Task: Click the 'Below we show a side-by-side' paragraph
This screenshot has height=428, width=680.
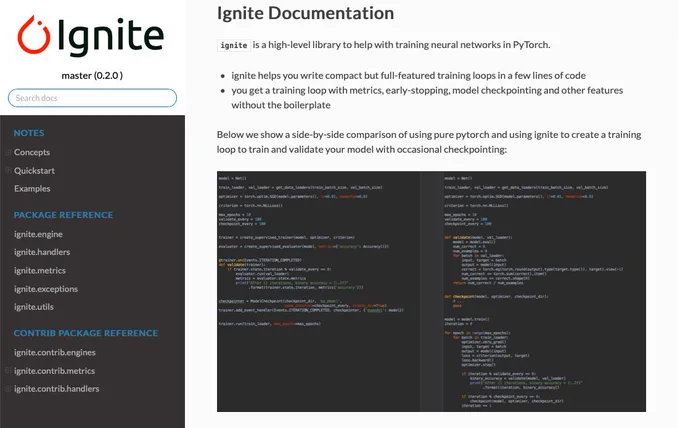Action: click(429, 142)
